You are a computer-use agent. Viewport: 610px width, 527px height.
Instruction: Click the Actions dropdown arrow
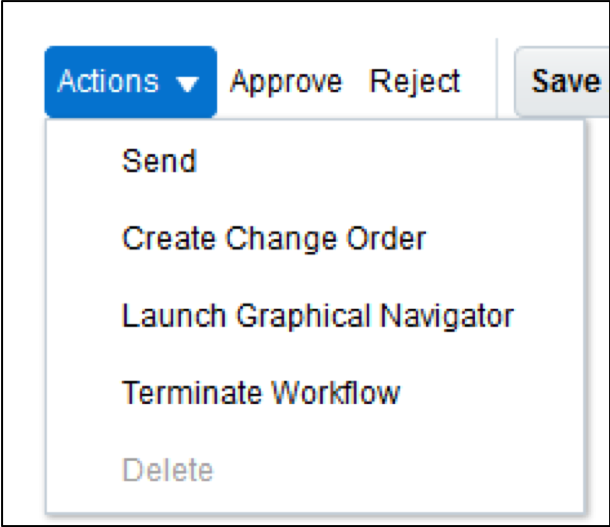(x=187, y=84)
